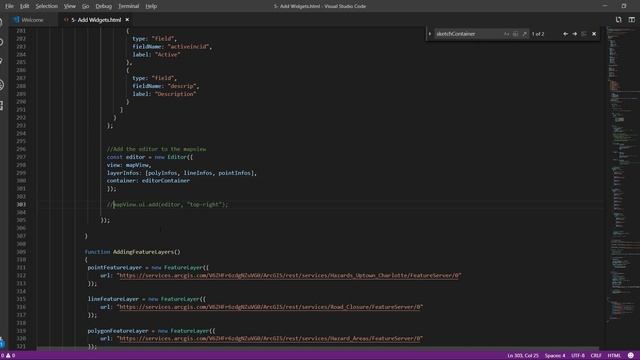Click 'fieldName: "activeincid"' line
The image size is (640, 360).
point(172,47)
